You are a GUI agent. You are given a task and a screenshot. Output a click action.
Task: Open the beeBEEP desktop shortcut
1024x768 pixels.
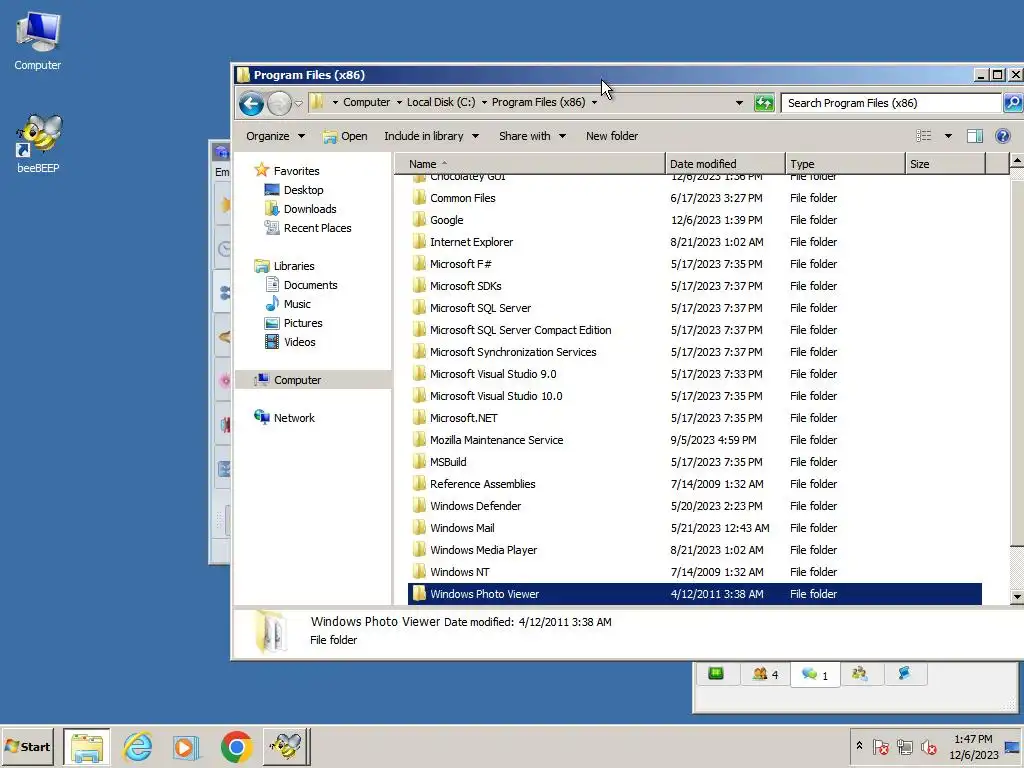[x=38, y=144]
